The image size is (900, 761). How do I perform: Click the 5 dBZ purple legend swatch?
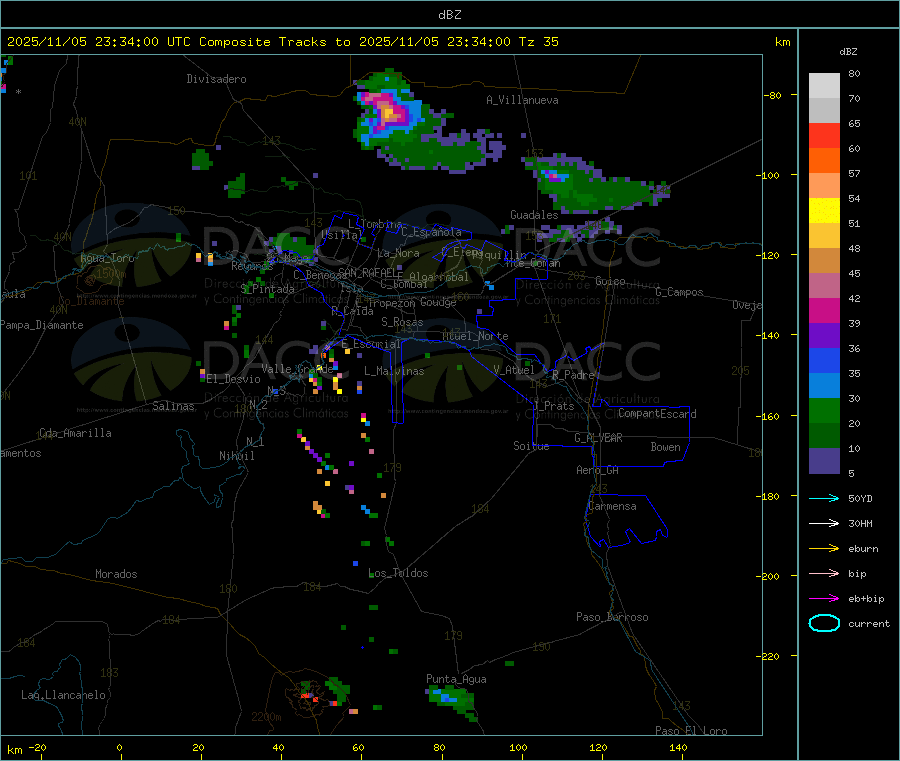click(824, 461)
